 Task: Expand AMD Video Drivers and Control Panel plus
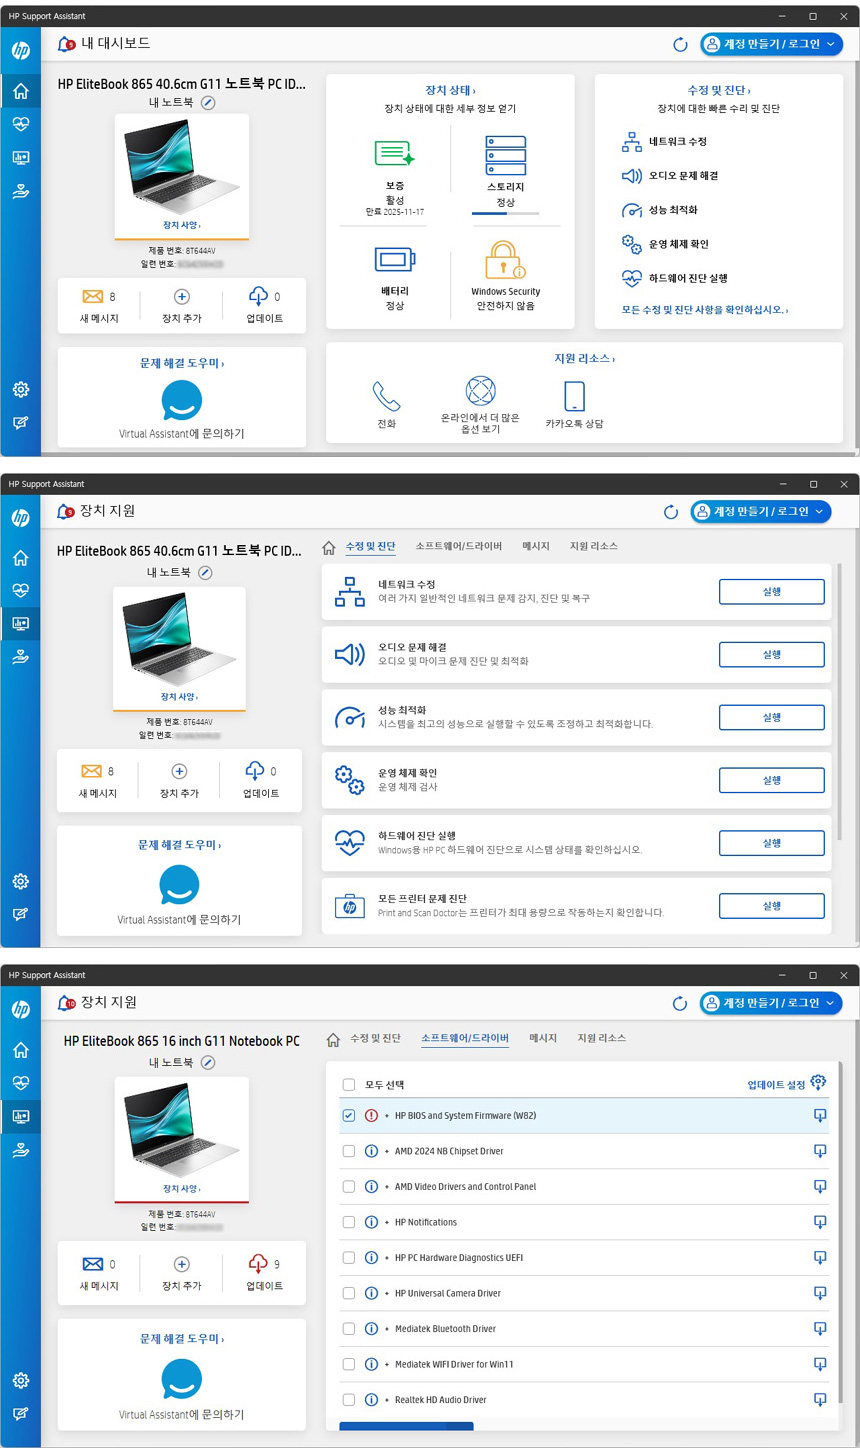click(x=386, y=1187)
